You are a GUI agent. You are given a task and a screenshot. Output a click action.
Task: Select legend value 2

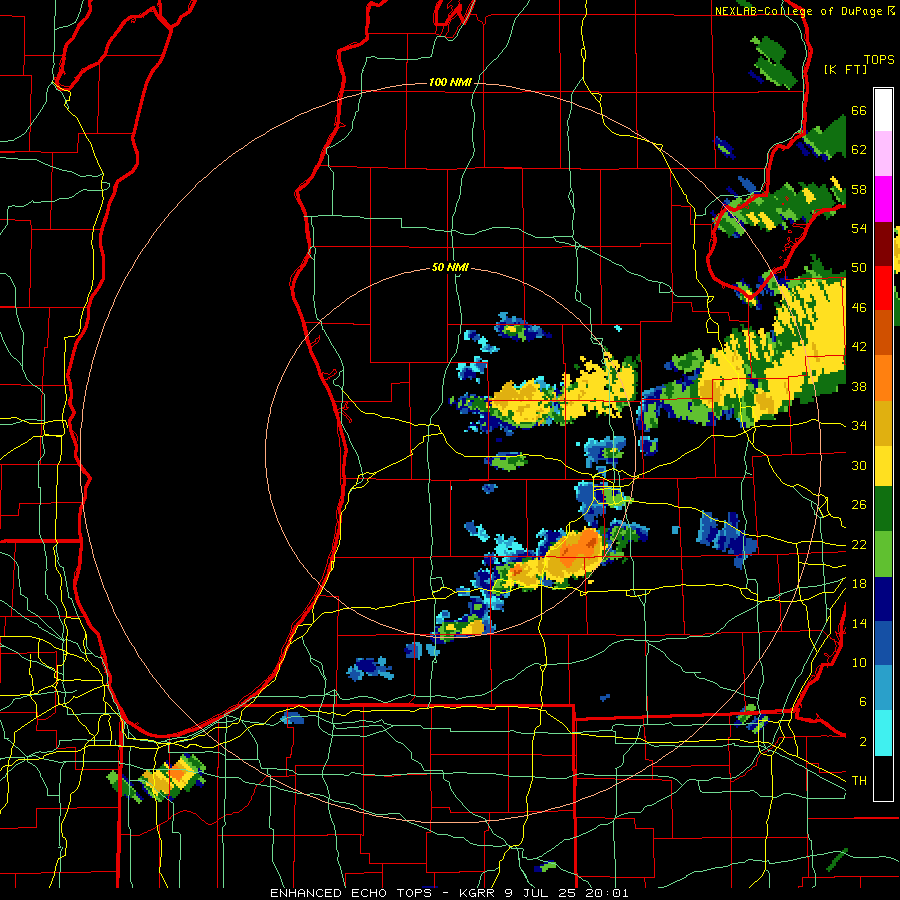(x=863, y=742)
